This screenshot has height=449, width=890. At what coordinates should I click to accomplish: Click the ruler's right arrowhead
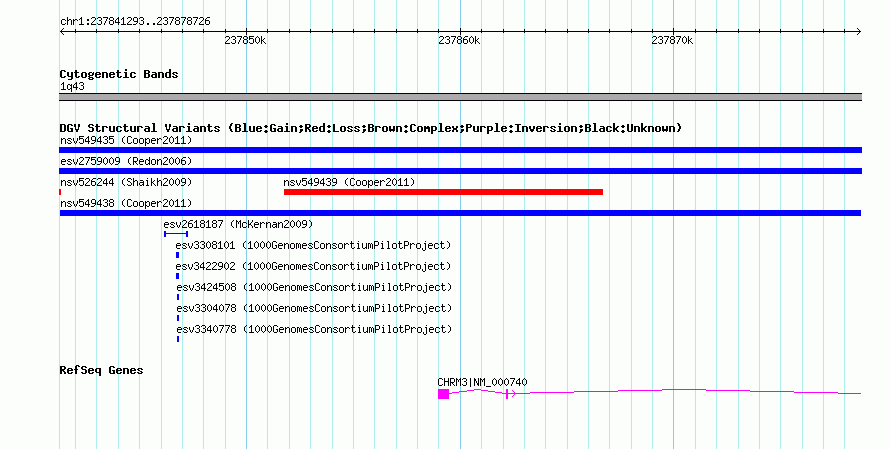click(859, 32)
